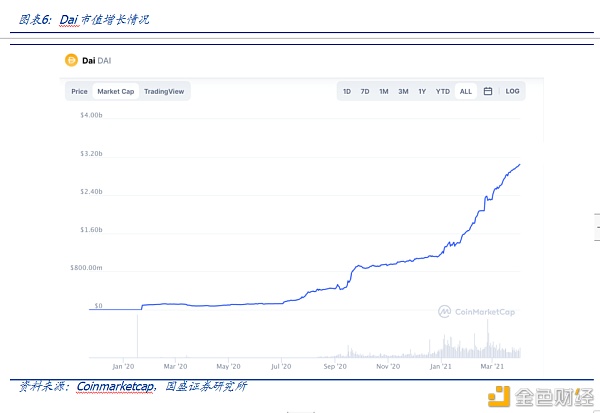Open the TradingView tab
This screenshot has width=600, height=413.
[x=164, y=91]
